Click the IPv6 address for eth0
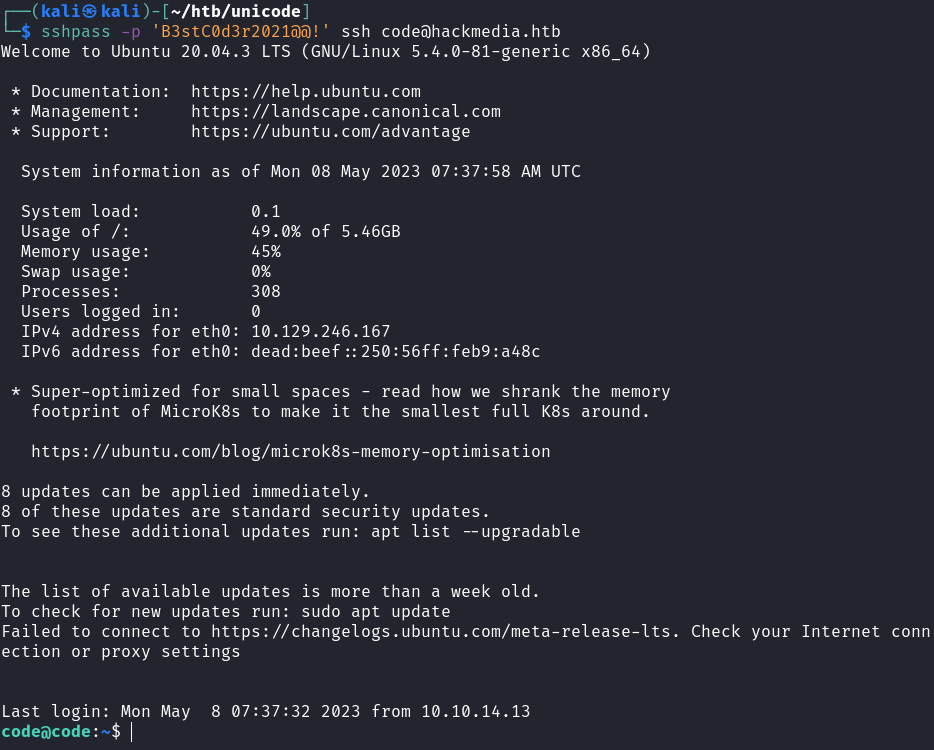This screenshot has height=750, width=934. 396,351
